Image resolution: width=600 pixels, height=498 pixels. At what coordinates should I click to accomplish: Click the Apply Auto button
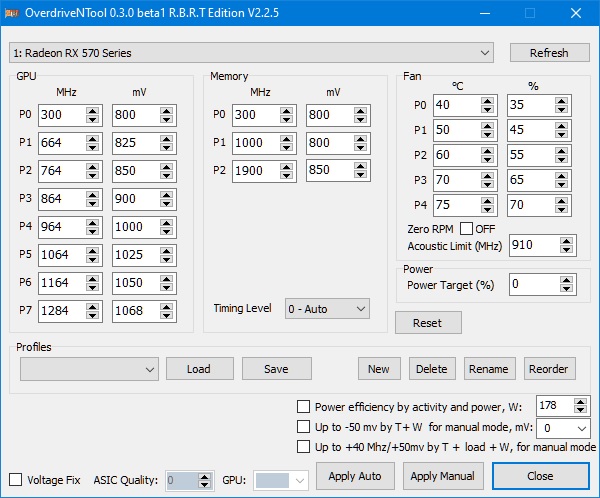point(355,476)
